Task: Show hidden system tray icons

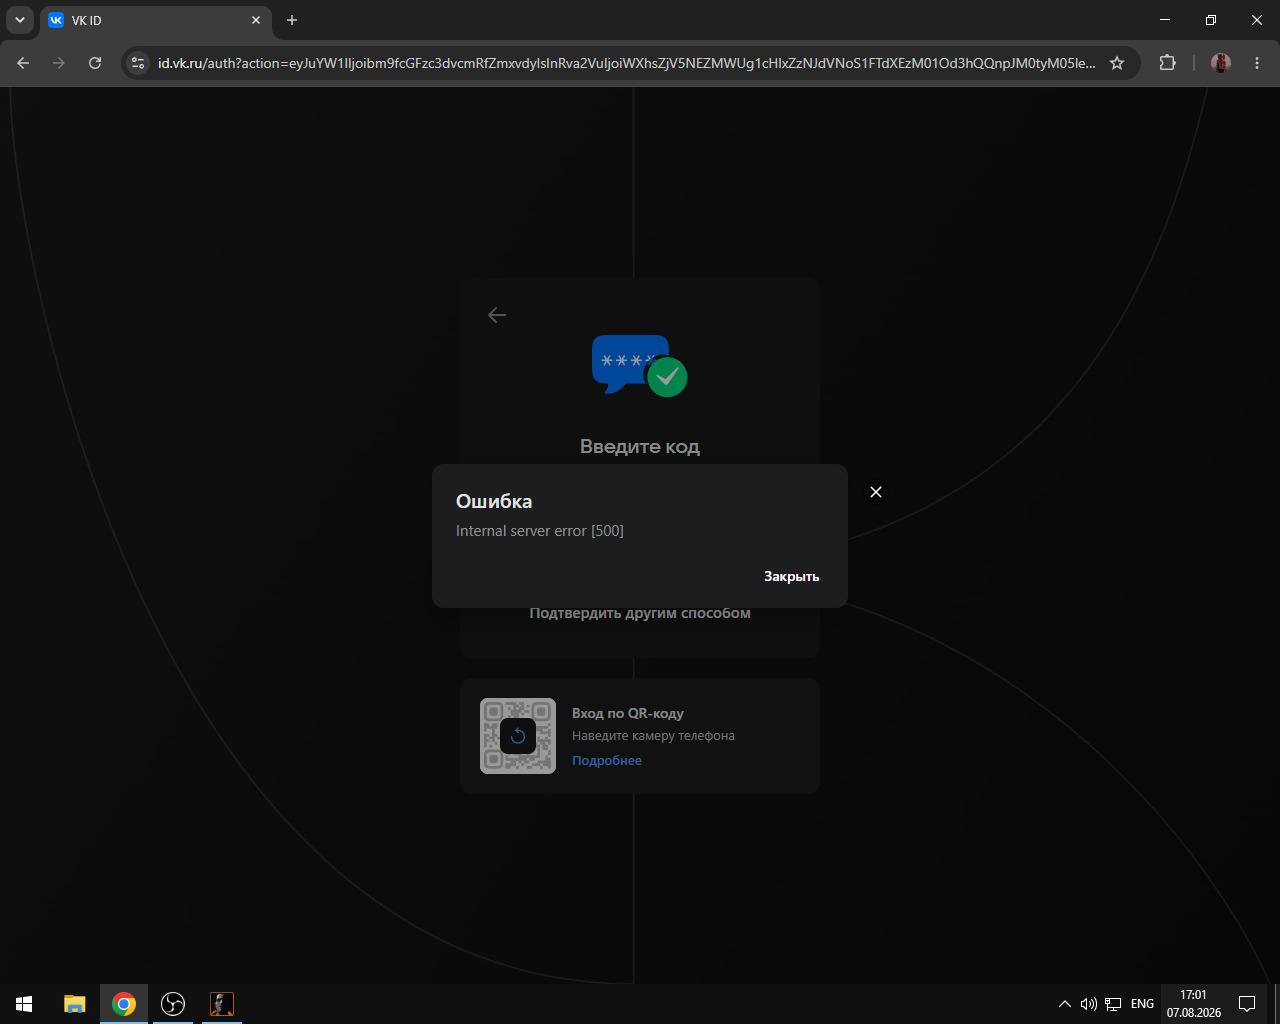Action: pos(1065,1004)
